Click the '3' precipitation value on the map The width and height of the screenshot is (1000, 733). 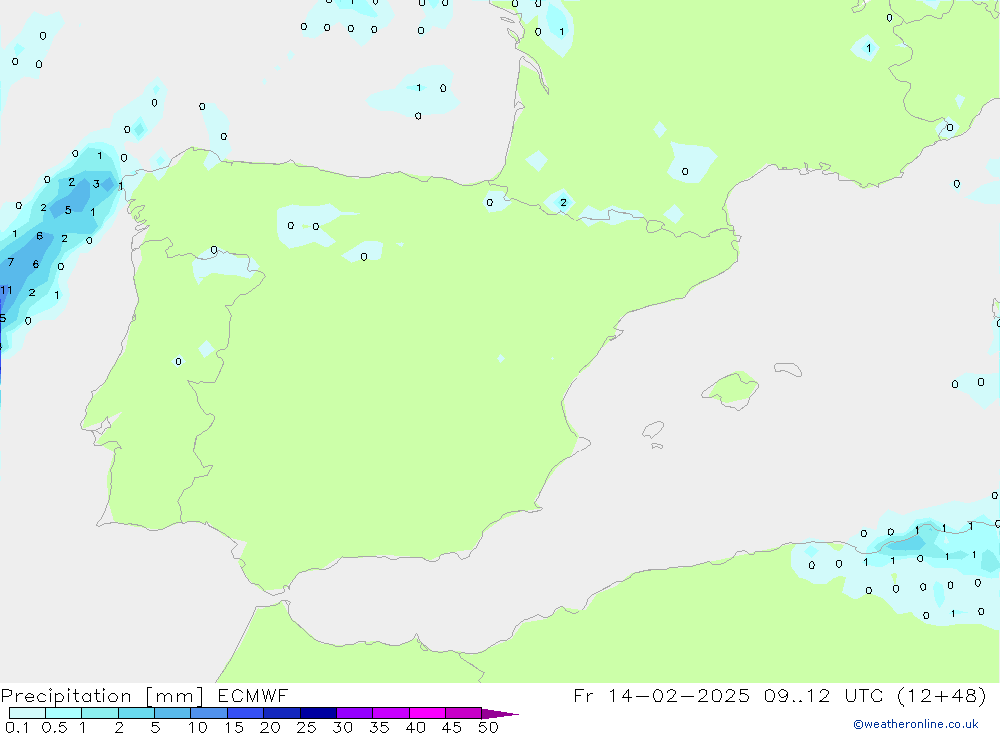96,184
